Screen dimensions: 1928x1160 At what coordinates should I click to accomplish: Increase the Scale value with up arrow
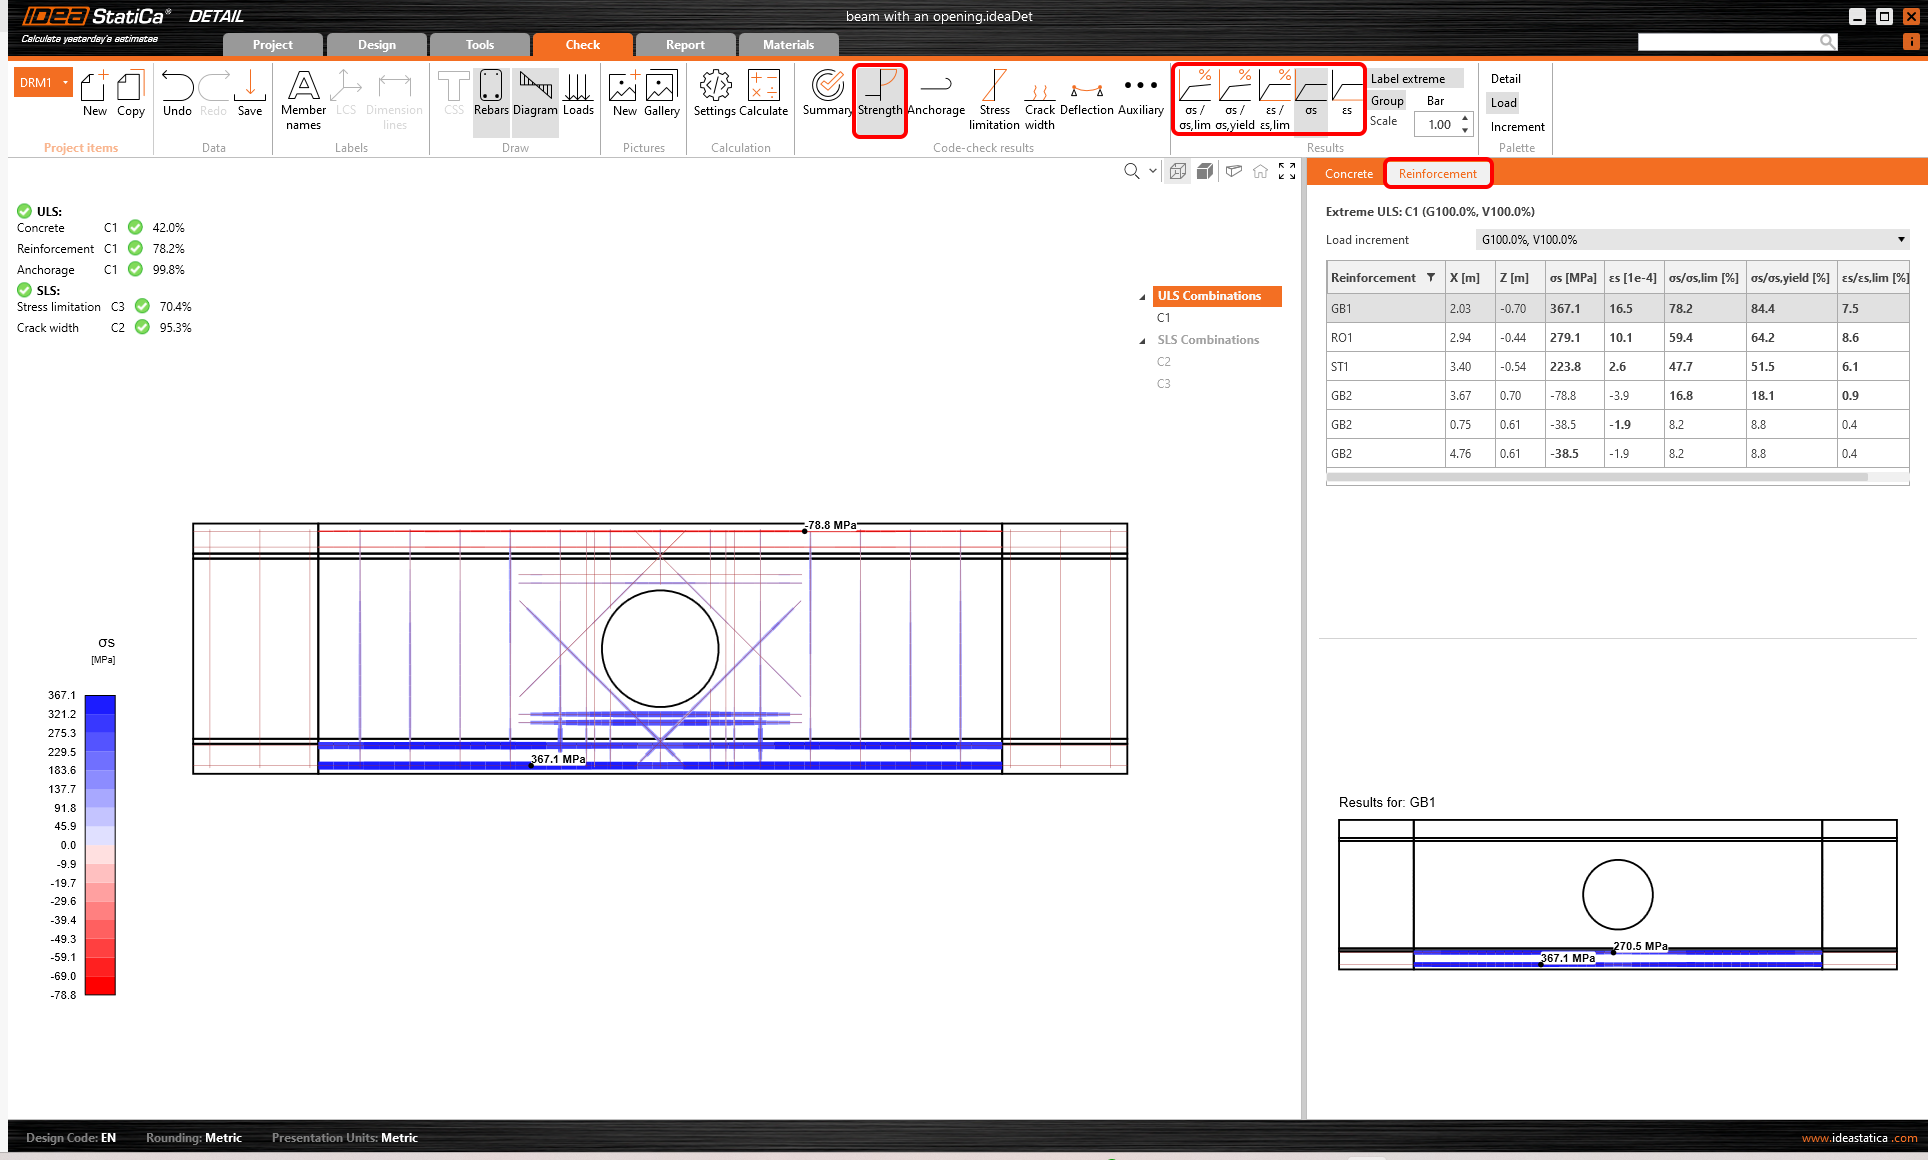pyautogui.click(x=1465, y=119)
